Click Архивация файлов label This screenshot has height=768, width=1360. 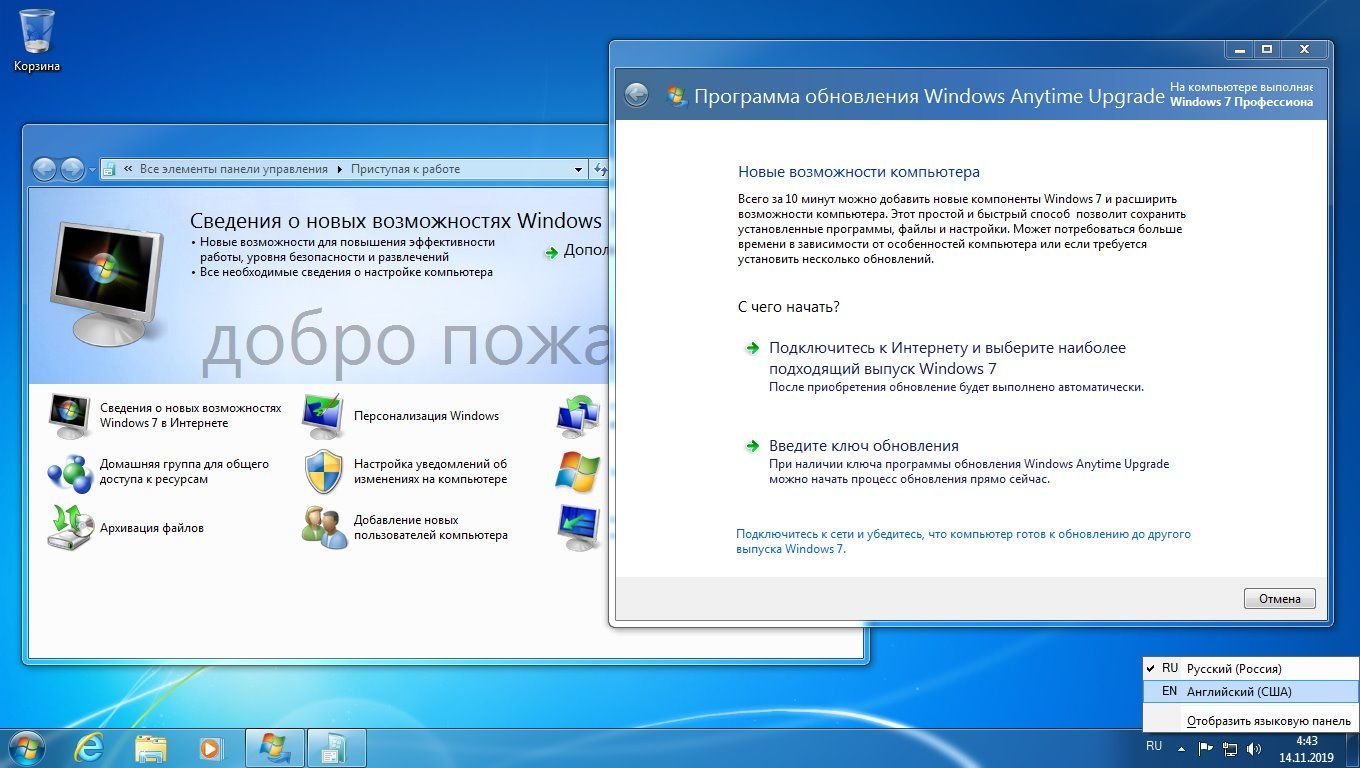pyautogui.click(x=152, y=528)
